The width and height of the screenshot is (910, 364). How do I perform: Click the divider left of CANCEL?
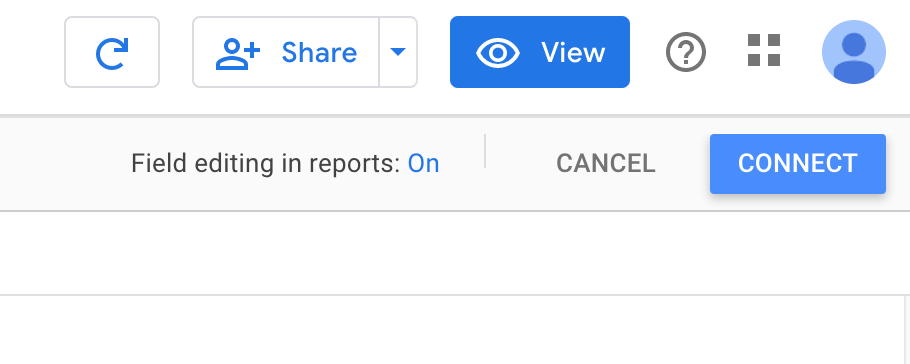click(485, 152)
